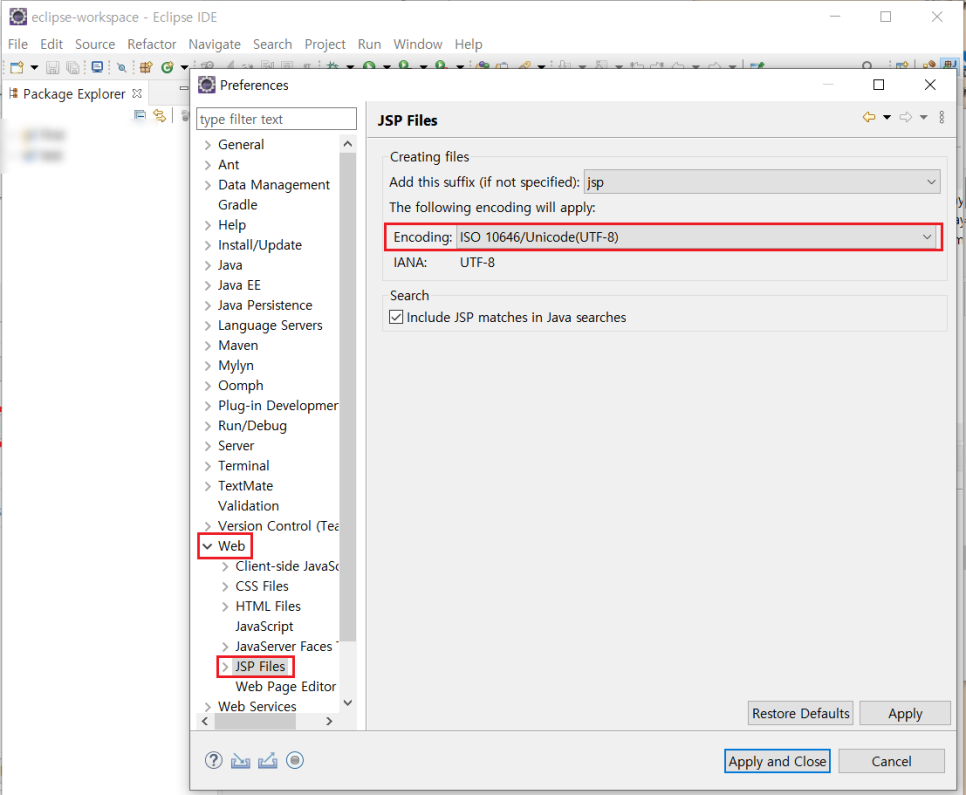Viewport: 966px width, 795px height.
Task: Click the Restore Defaults button
Action: pyautogui.click(x=800, y=714)
